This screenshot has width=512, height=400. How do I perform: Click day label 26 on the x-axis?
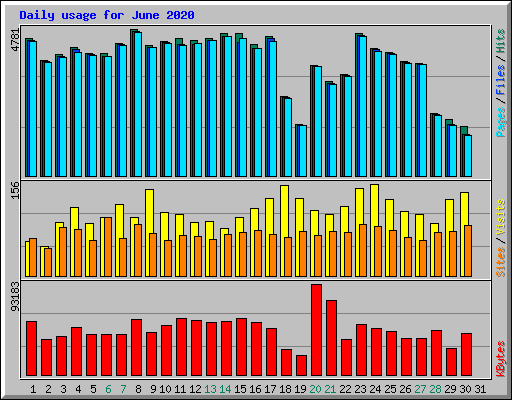click(405, 389)
